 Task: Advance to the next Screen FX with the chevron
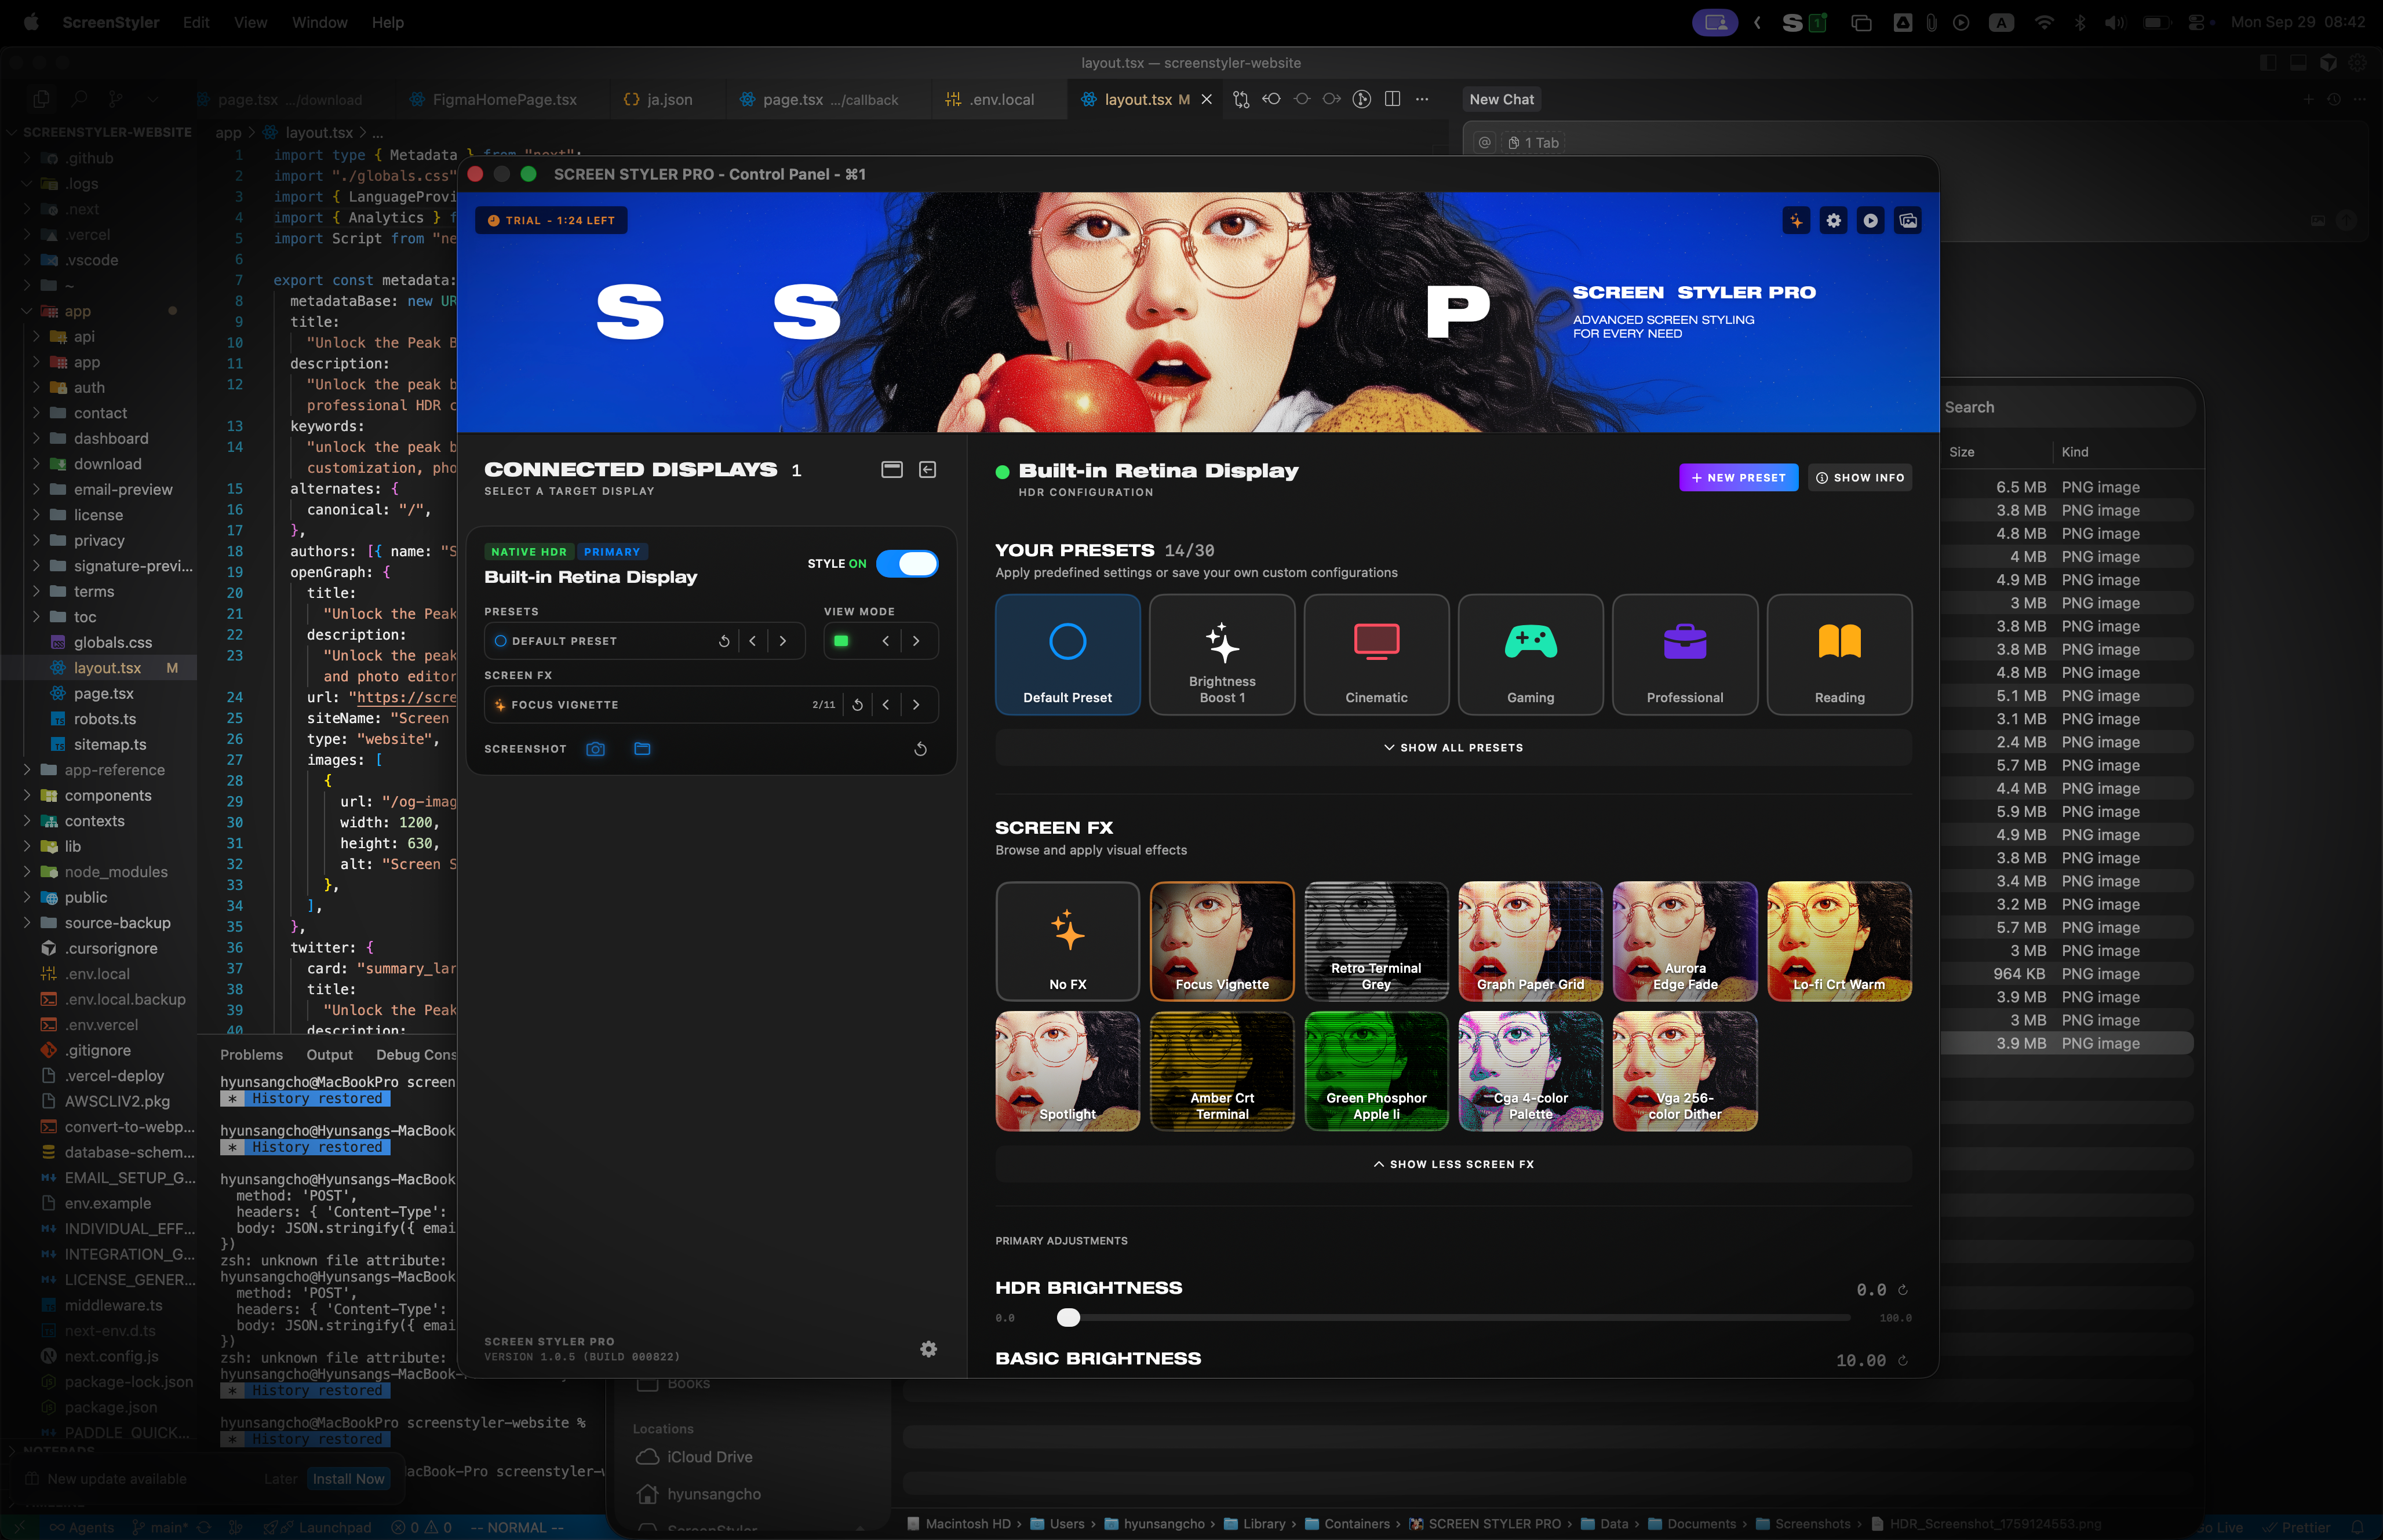pos(916,704)
